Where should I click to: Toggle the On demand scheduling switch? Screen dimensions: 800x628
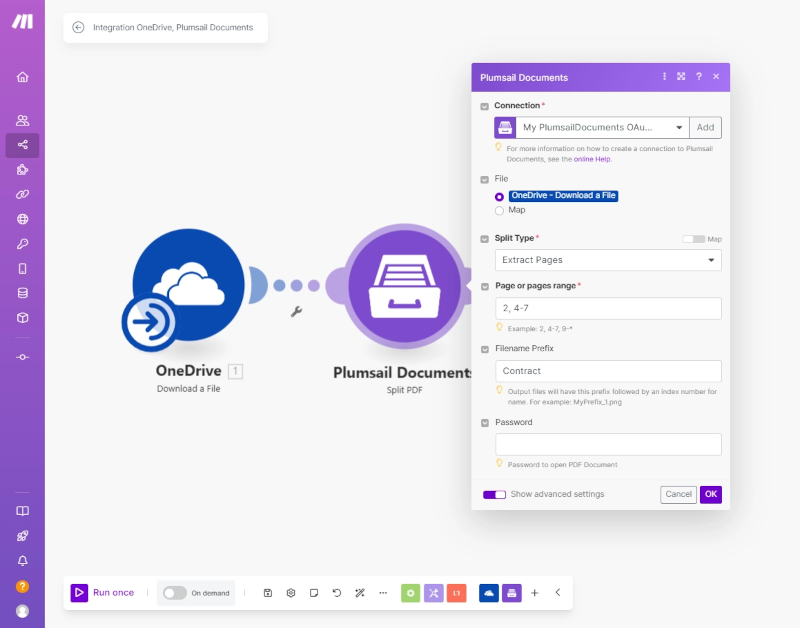coord(174,593)
